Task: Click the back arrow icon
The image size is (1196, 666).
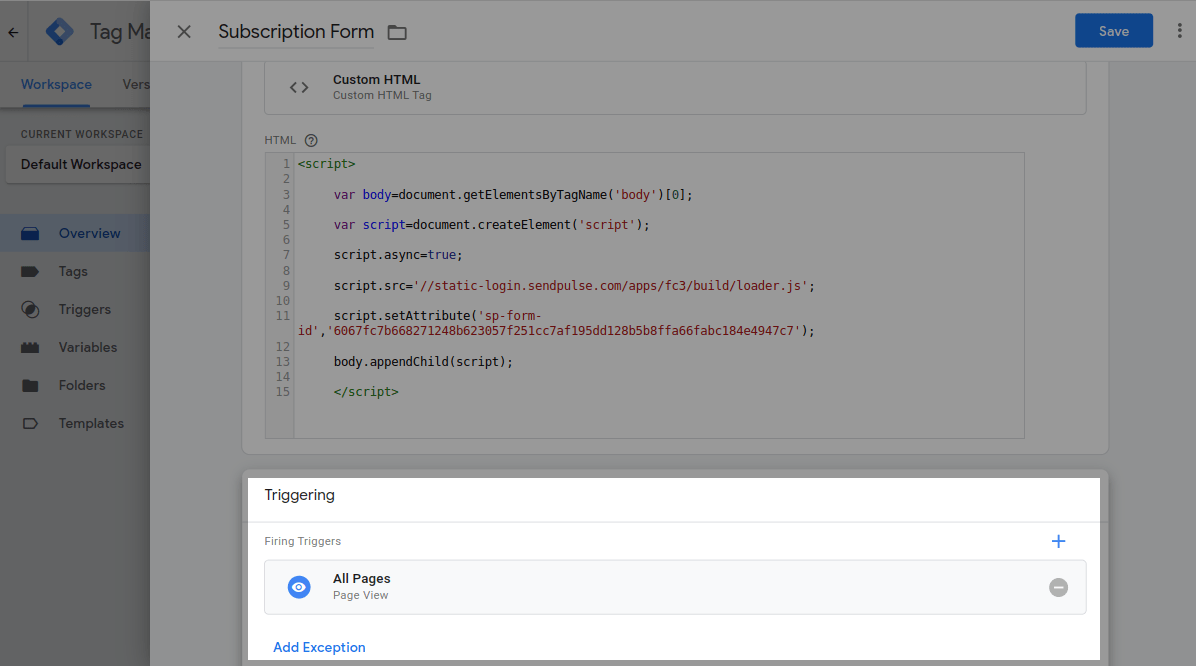Action: [x=13, y=32]
